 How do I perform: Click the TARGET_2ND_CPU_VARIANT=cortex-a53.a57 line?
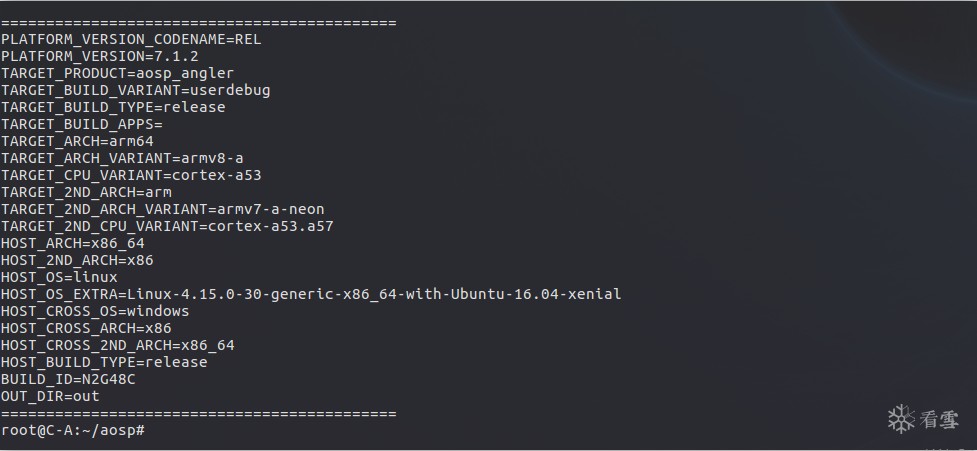click(x=167, y=226)
